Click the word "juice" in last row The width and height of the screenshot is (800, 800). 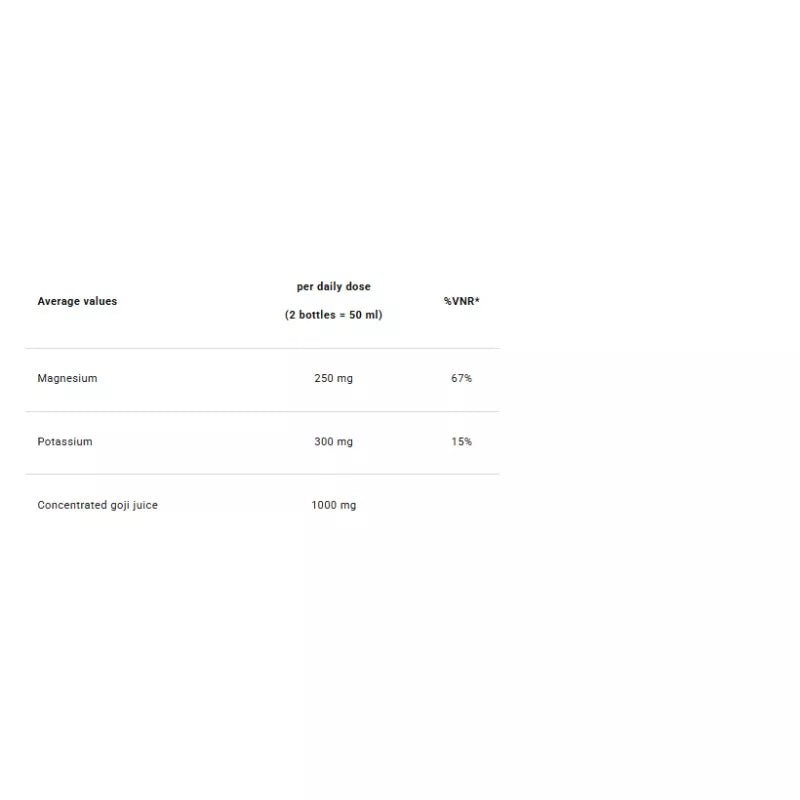145,505
